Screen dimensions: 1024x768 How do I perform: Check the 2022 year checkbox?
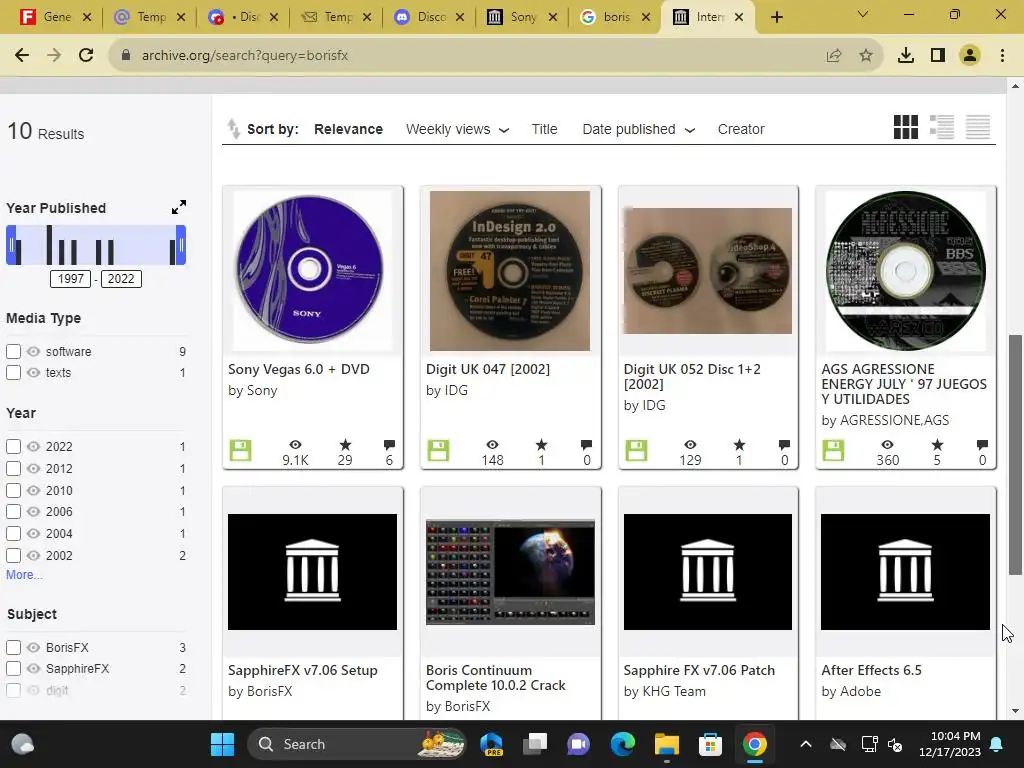(13, 447)
